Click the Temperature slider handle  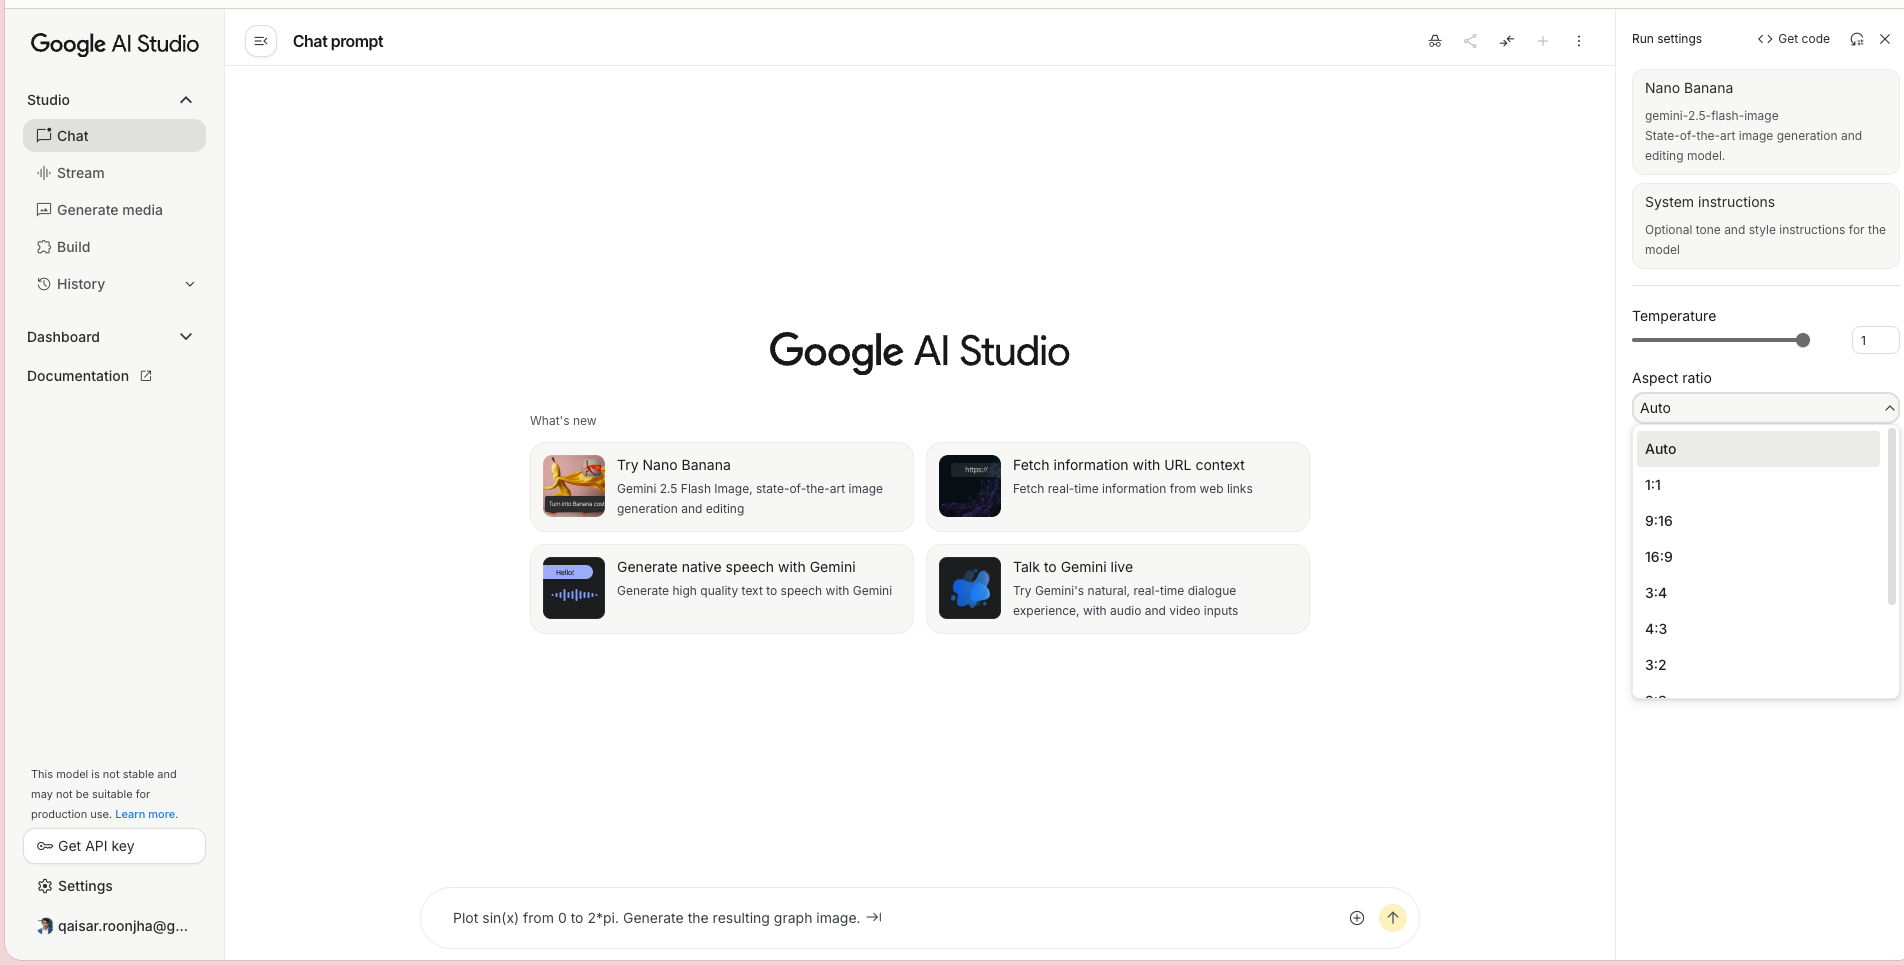(x=1803, y=341)
